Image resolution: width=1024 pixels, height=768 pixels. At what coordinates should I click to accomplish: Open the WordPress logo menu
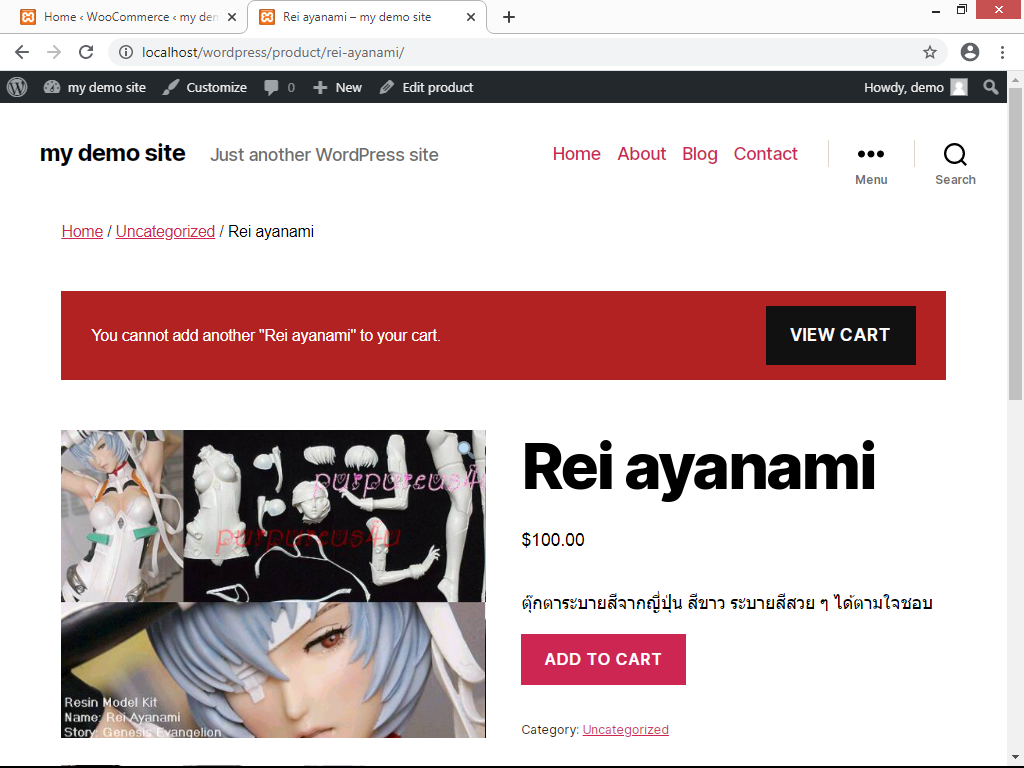(x=17, y=88)
